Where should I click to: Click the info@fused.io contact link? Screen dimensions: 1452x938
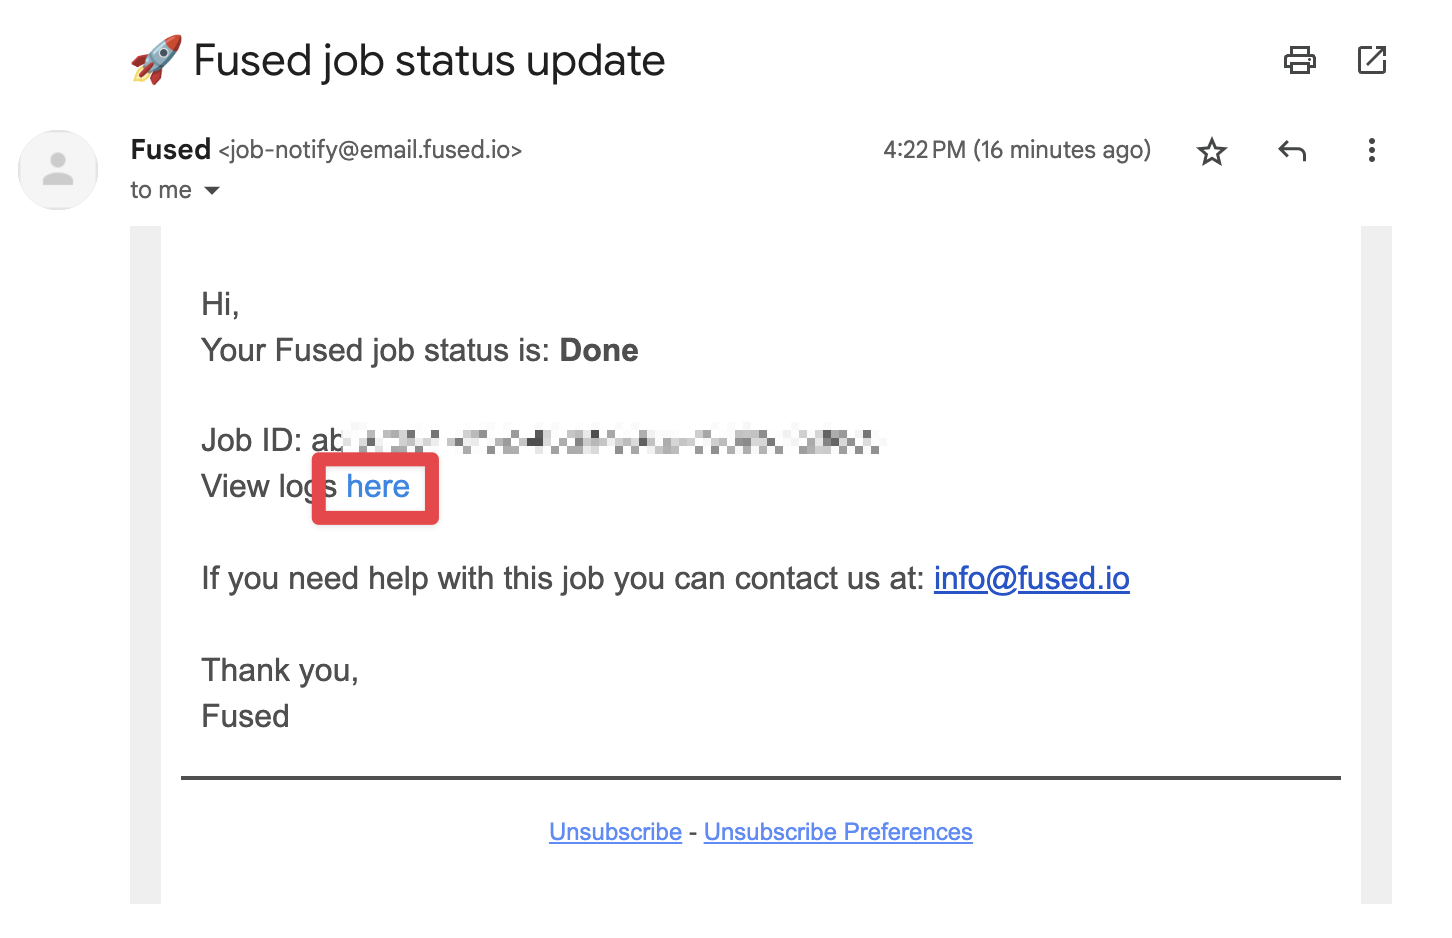(1031, 578)
